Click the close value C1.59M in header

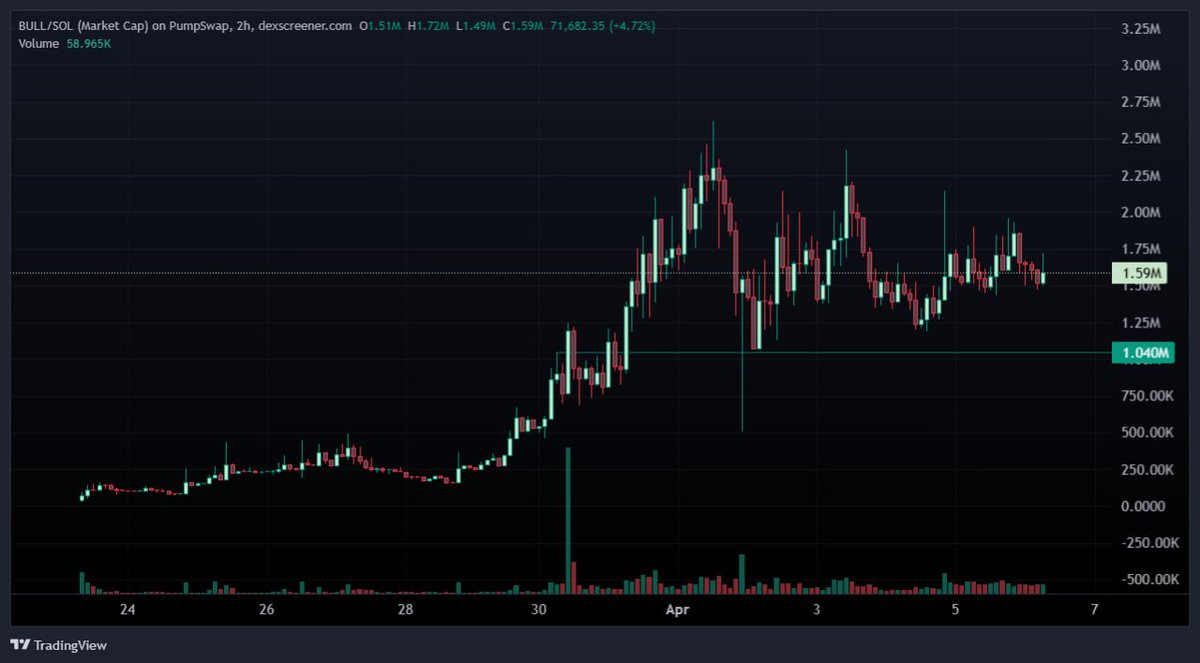(524, 26)
